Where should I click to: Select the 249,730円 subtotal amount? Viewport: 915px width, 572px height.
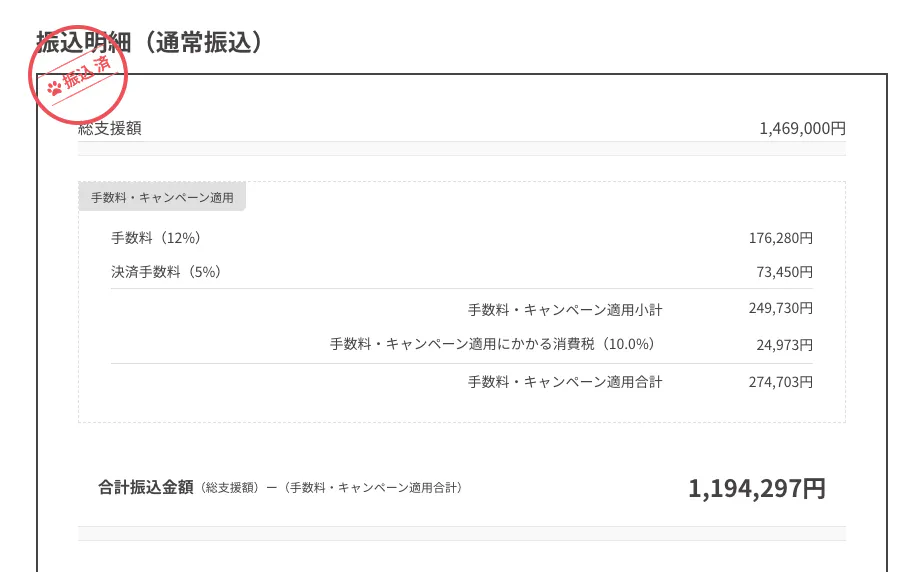[x=780, y=308]
